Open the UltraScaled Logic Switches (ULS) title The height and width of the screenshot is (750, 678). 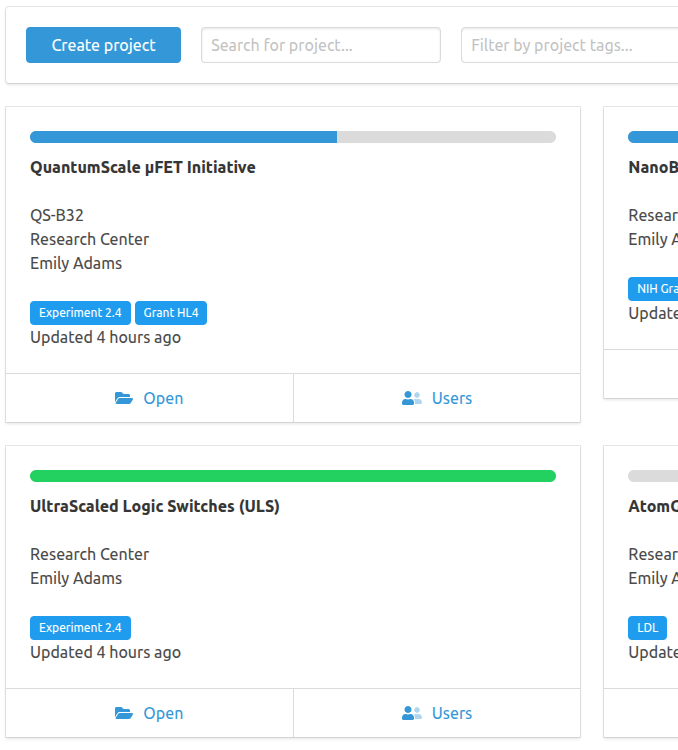(155, 506)
